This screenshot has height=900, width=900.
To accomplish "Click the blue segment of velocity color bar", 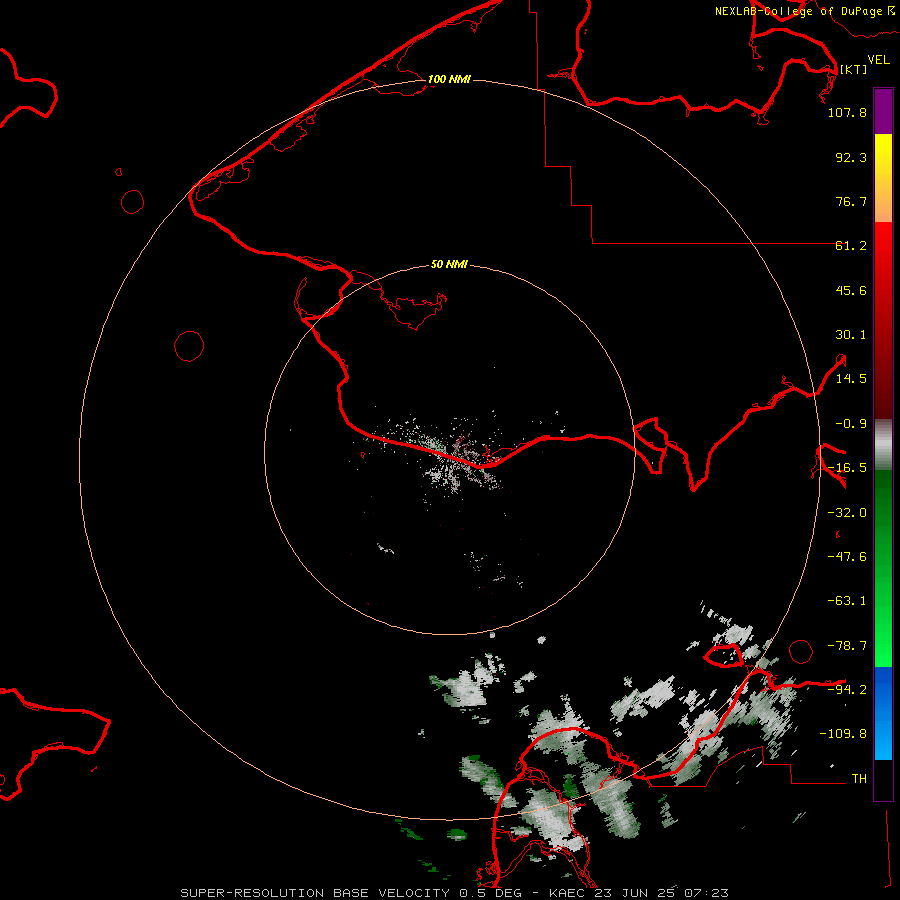I will pyautogui.click(x=883, y=713).
